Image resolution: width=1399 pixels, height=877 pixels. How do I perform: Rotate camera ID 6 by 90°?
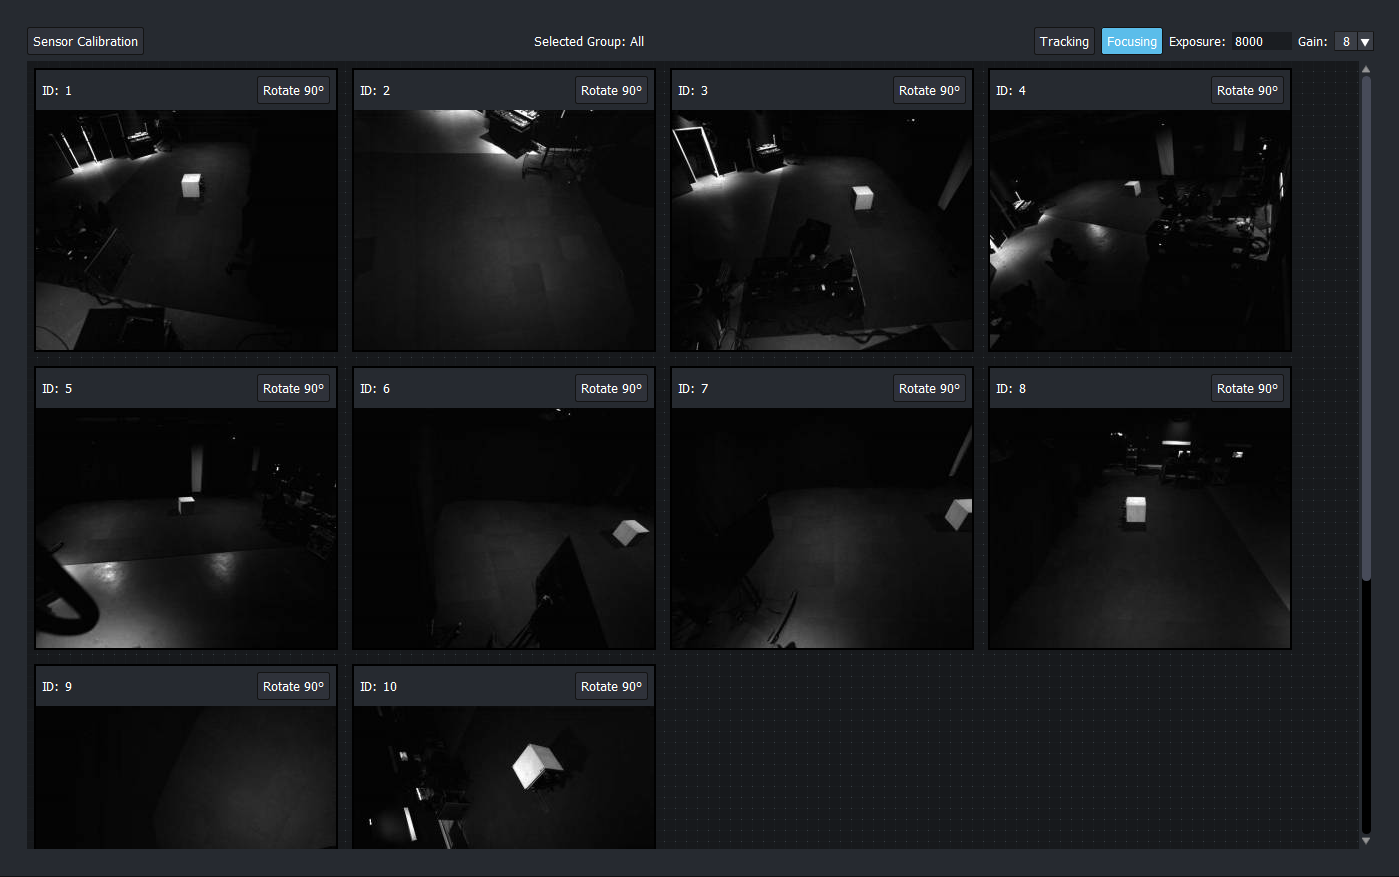pos(611,388)
